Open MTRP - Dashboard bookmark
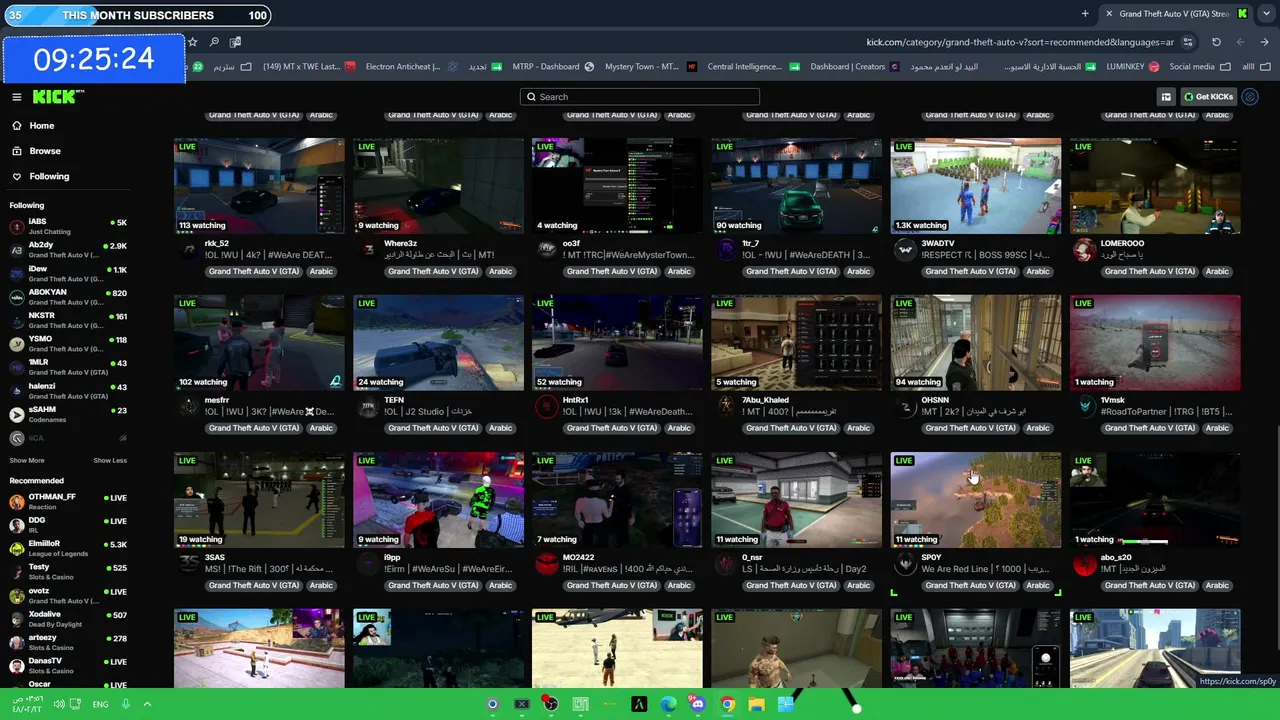This screenshot has height=720, width=1280. [x=554, y=67]
